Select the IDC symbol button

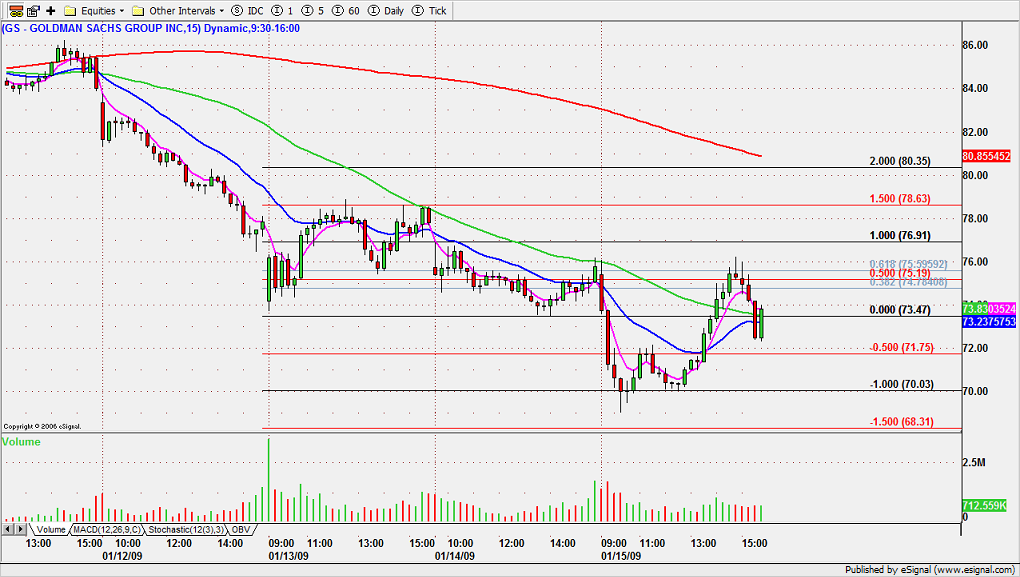pos(247,10)
